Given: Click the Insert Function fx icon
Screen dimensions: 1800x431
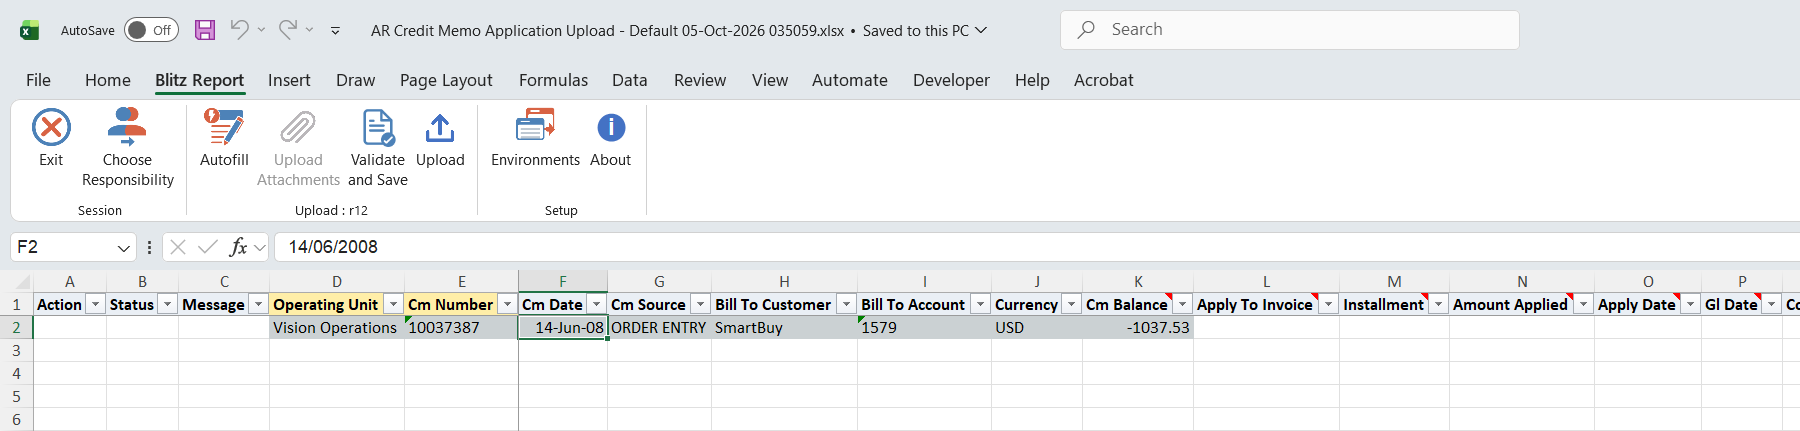Looking at the screenshot, I should tap(238, 247).
